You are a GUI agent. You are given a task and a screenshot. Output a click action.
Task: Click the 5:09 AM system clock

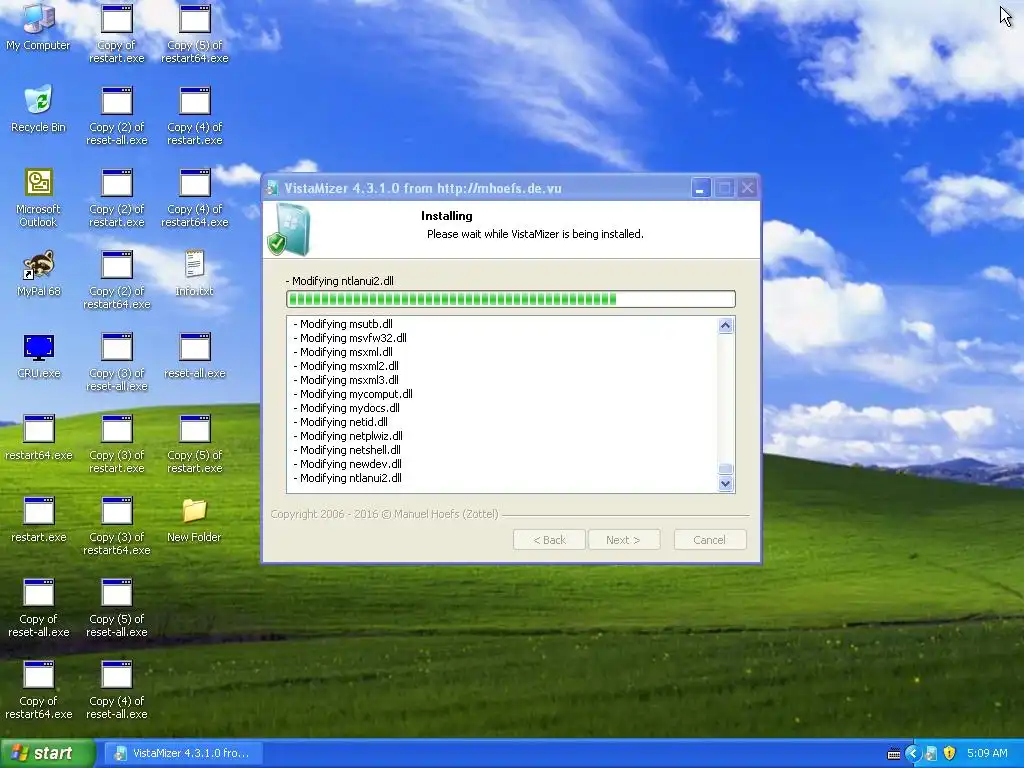point(987,753)
